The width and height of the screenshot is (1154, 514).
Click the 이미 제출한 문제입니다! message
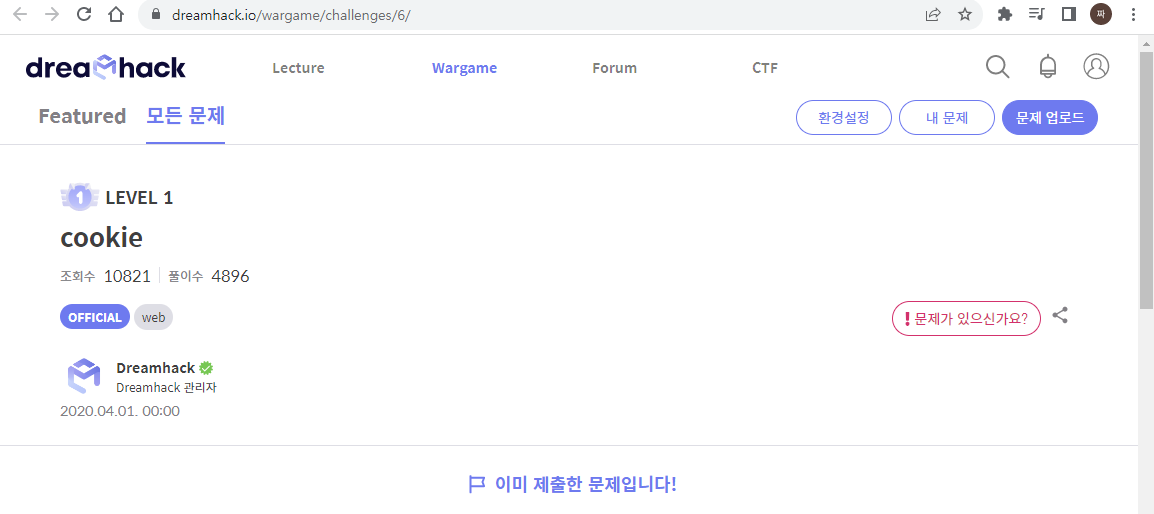(586, 485)
